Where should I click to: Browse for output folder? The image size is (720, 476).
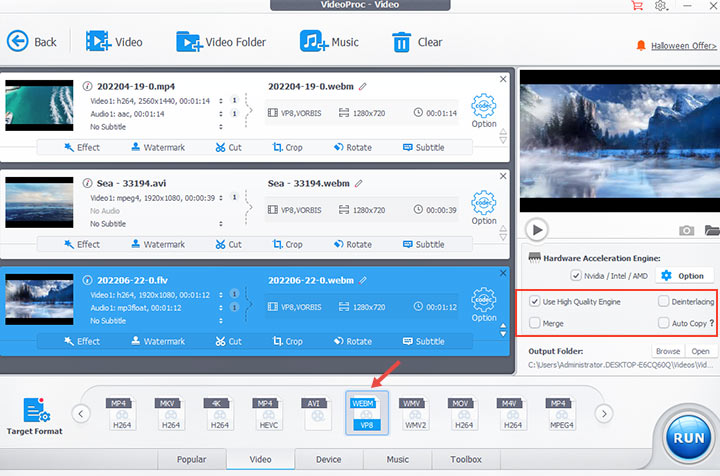pos(668,351)
